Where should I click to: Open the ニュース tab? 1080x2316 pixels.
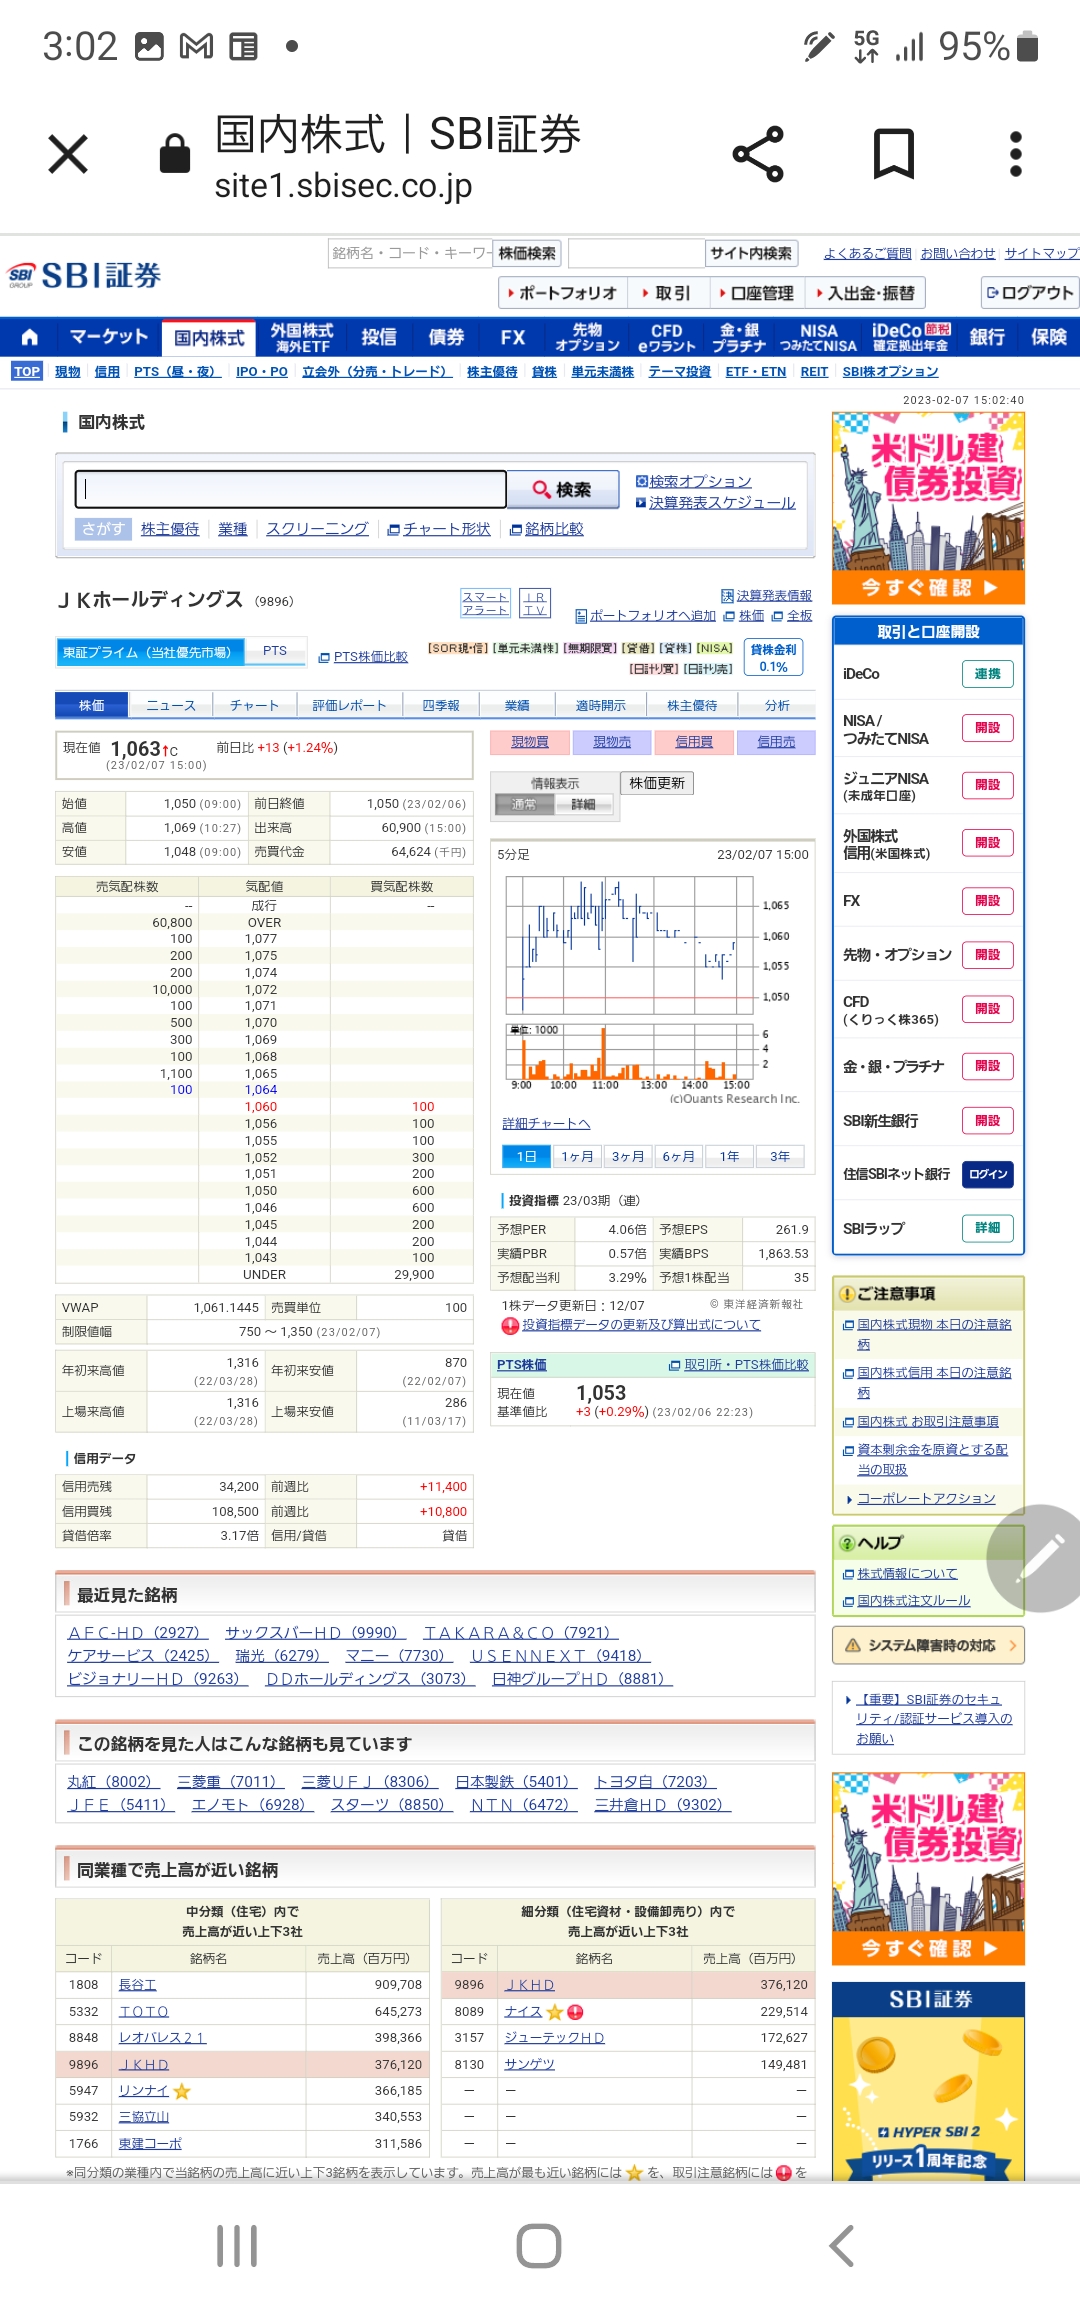(171, 705)
